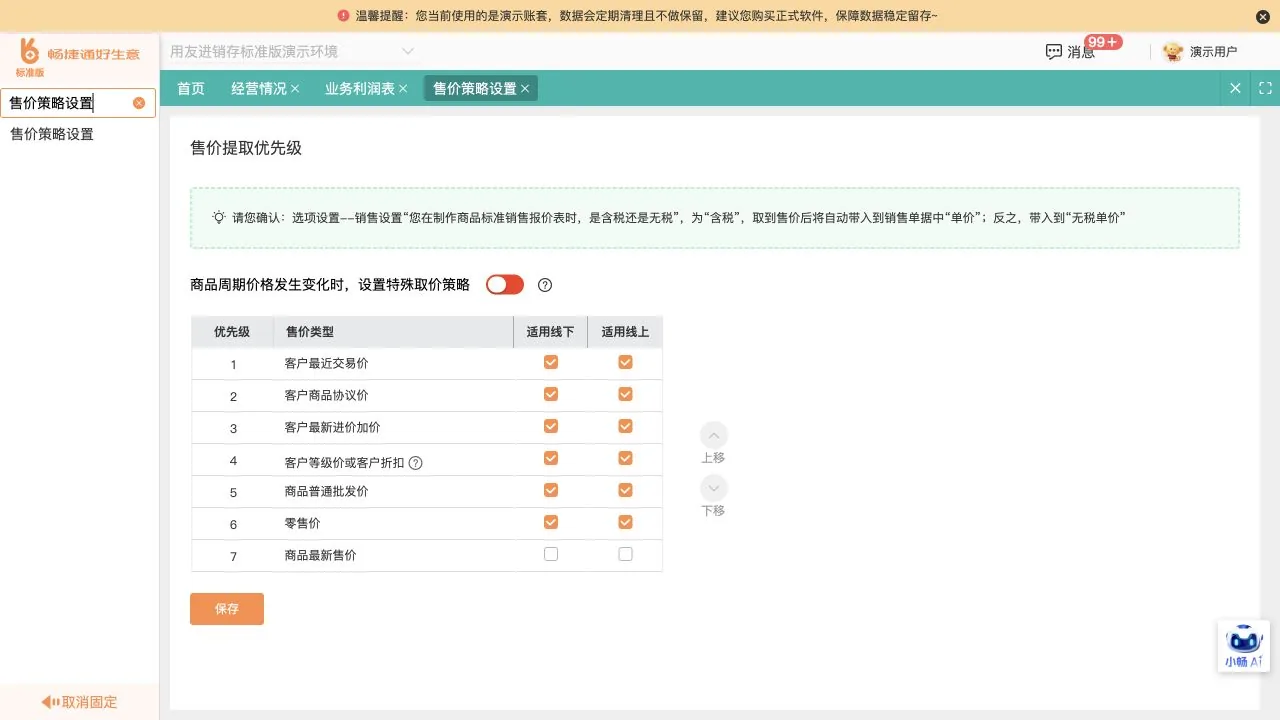Image resolution: width=1280 pixels, height=720 pixels.
Task: Click the help icon beside 客户等级价或客户折扣
Action: [x=416, y=463]
